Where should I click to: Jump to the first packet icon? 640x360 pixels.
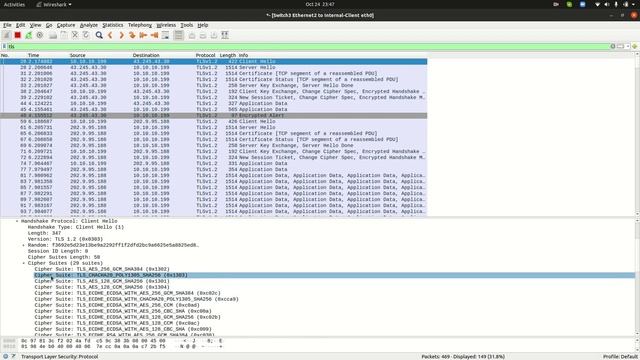143,36
